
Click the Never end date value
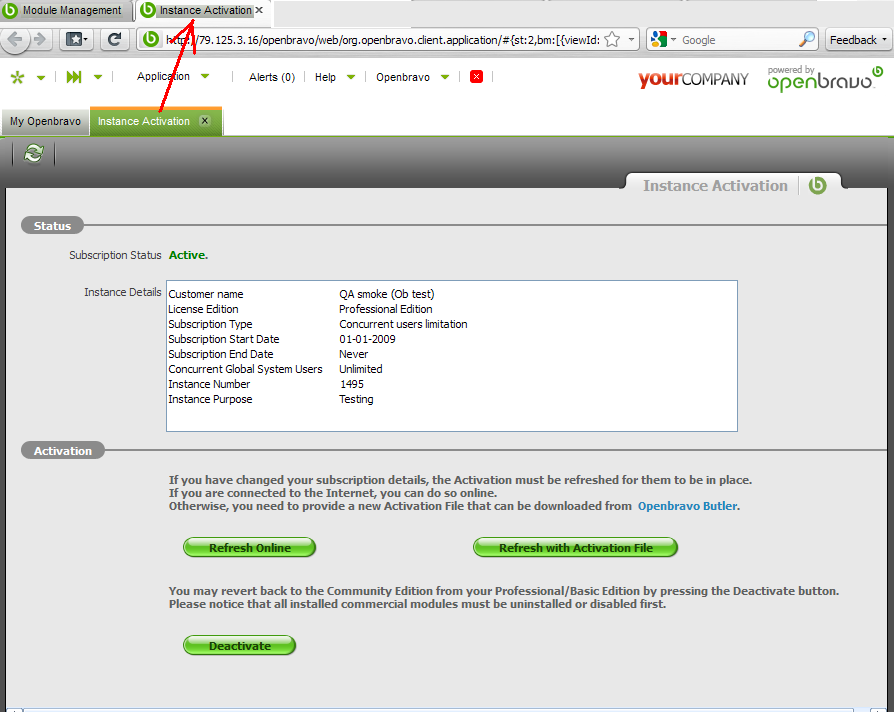coord(353,355)
